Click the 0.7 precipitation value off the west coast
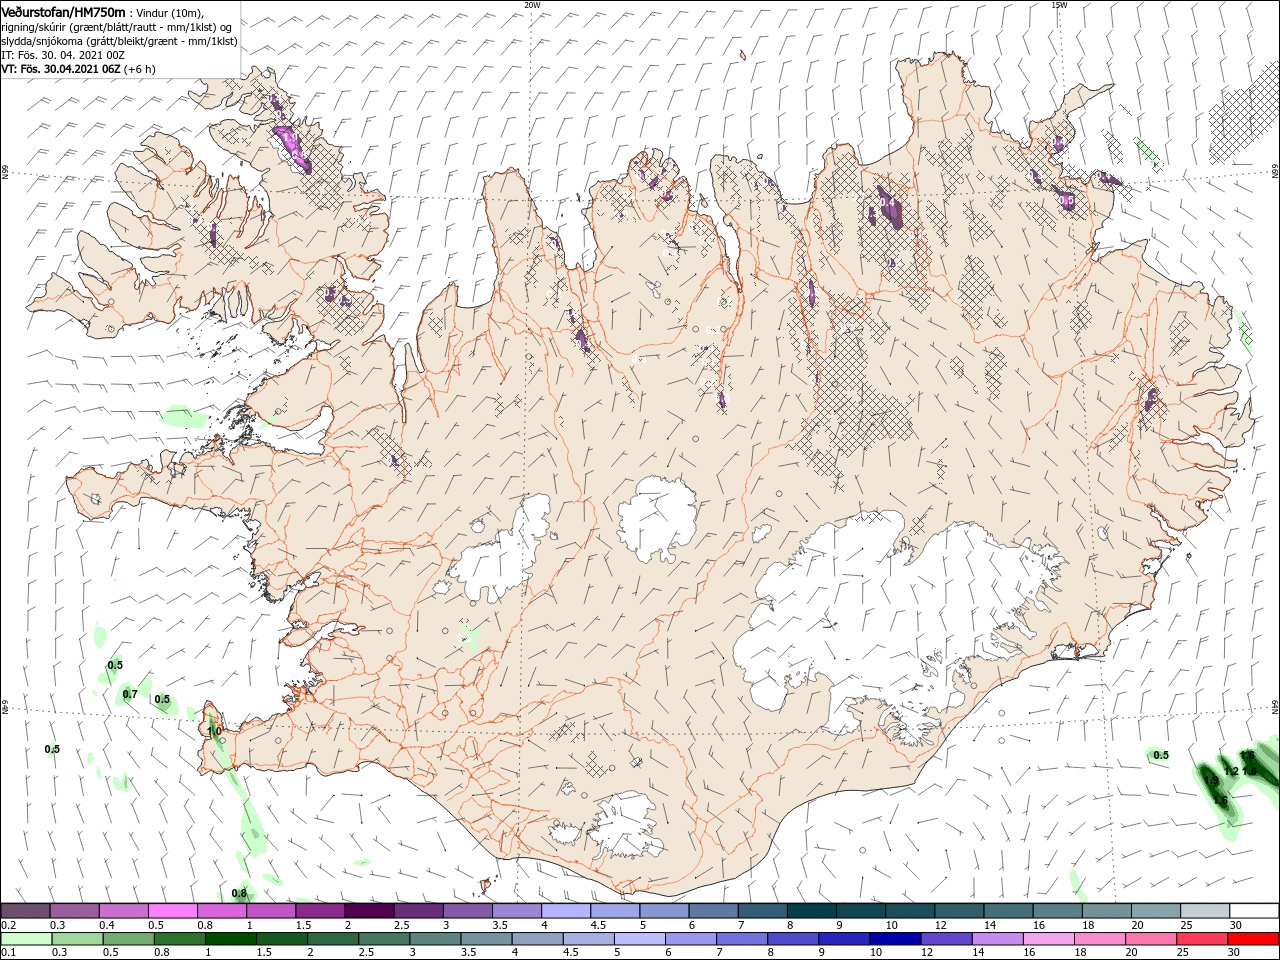Viewport: 1280px width, 960px height. pyautogui.click(x=130, y=694)
